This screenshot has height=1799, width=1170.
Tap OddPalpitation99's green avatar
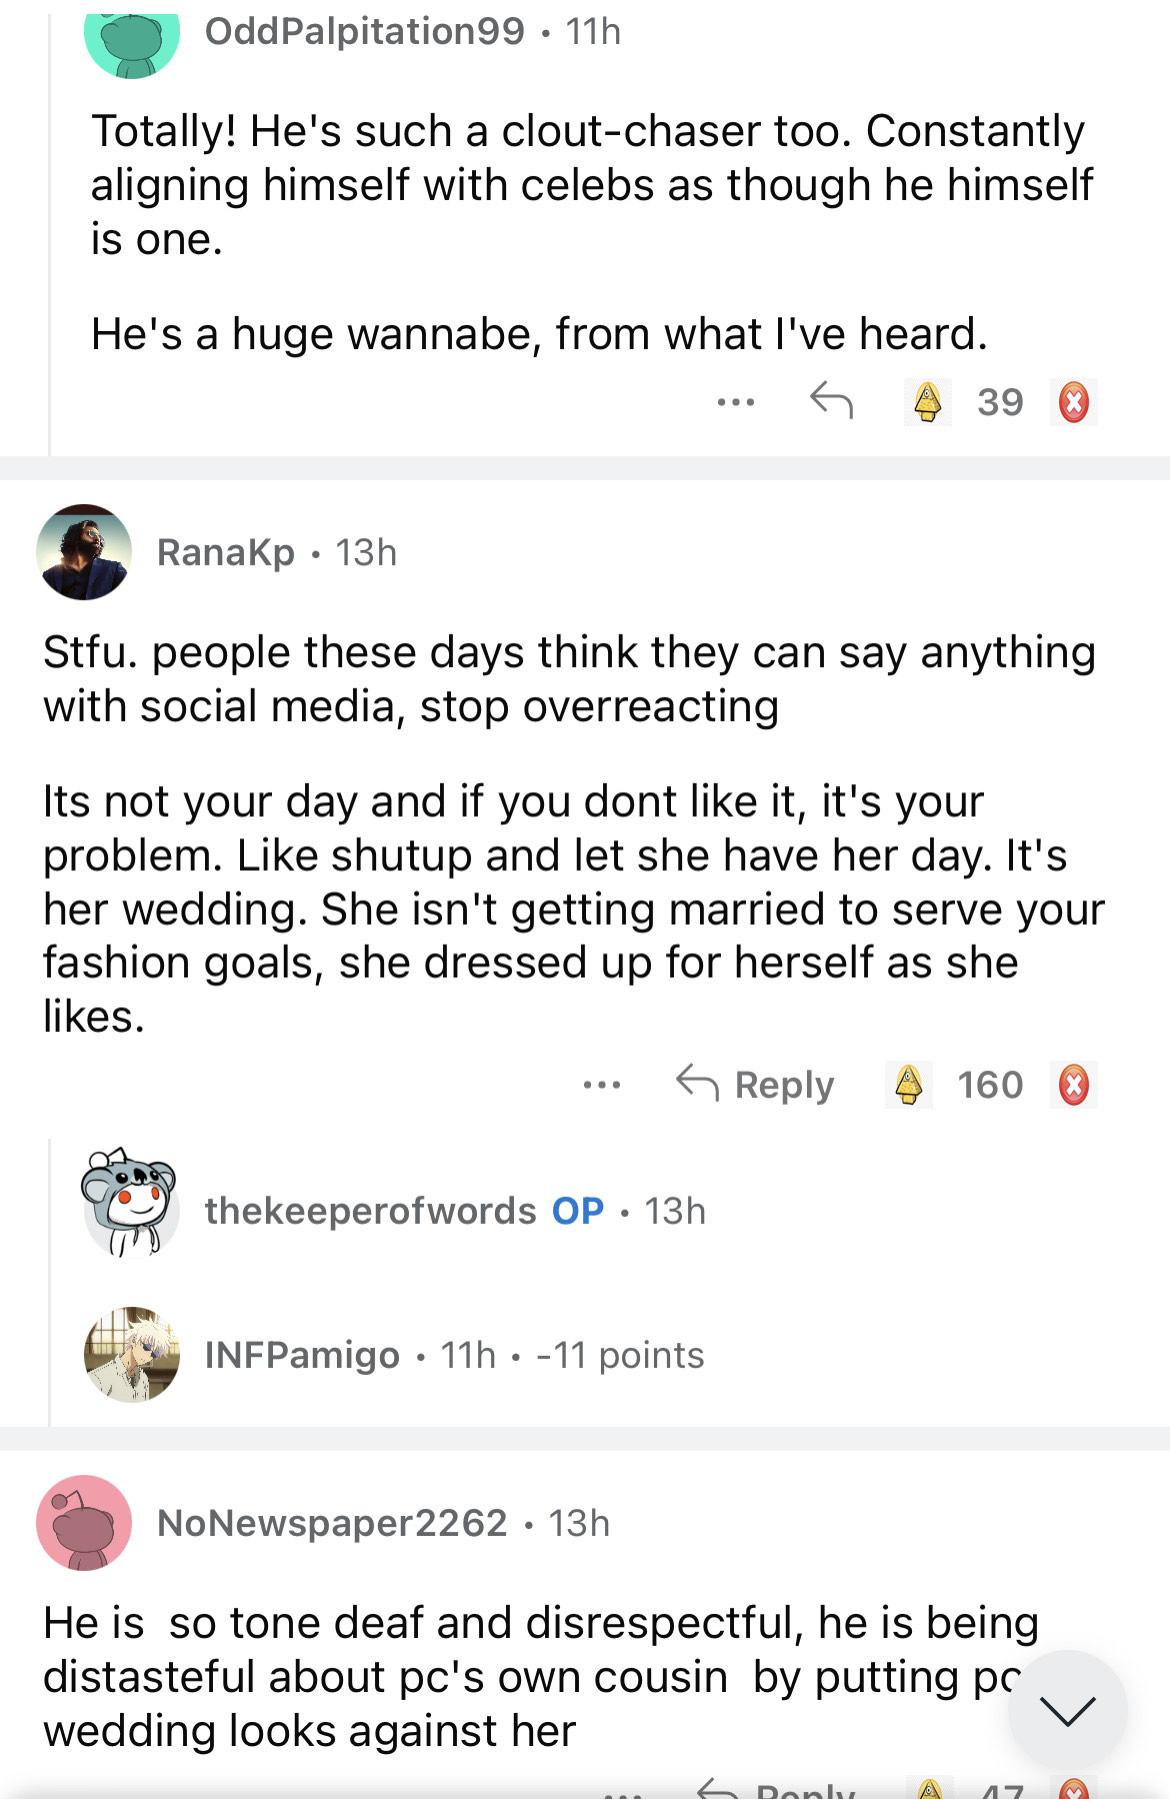132,40
